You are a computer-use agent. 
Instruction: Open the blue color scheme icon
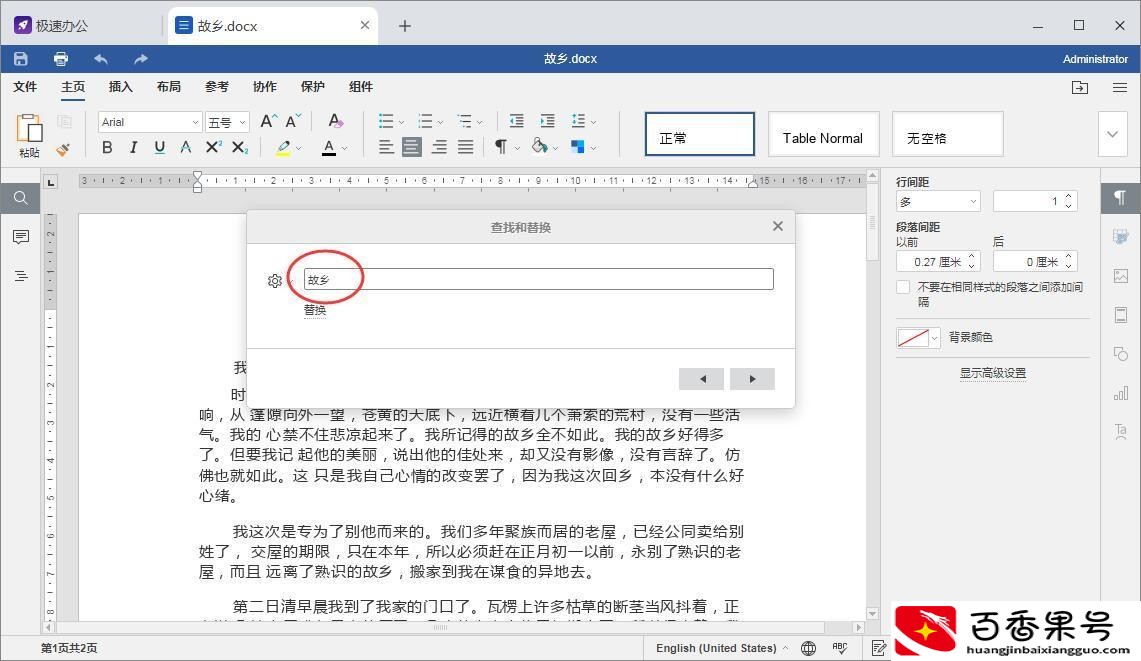(x=578, y=147)
